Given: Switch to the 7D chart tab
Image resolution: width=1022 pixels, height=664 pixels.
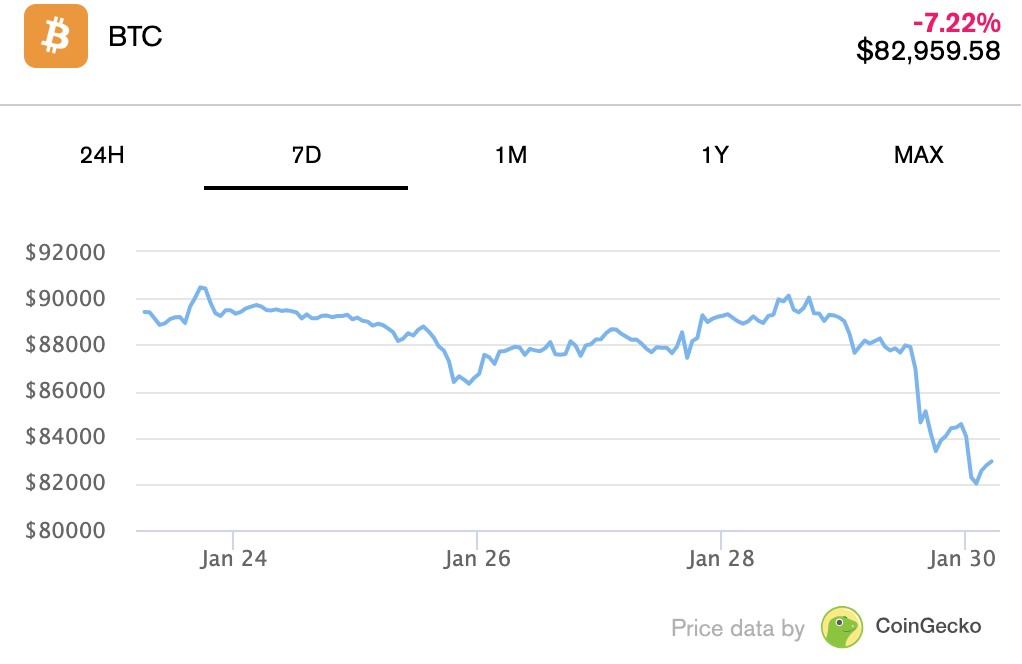Looking at the screenshot, I should (x=306, y=155).
